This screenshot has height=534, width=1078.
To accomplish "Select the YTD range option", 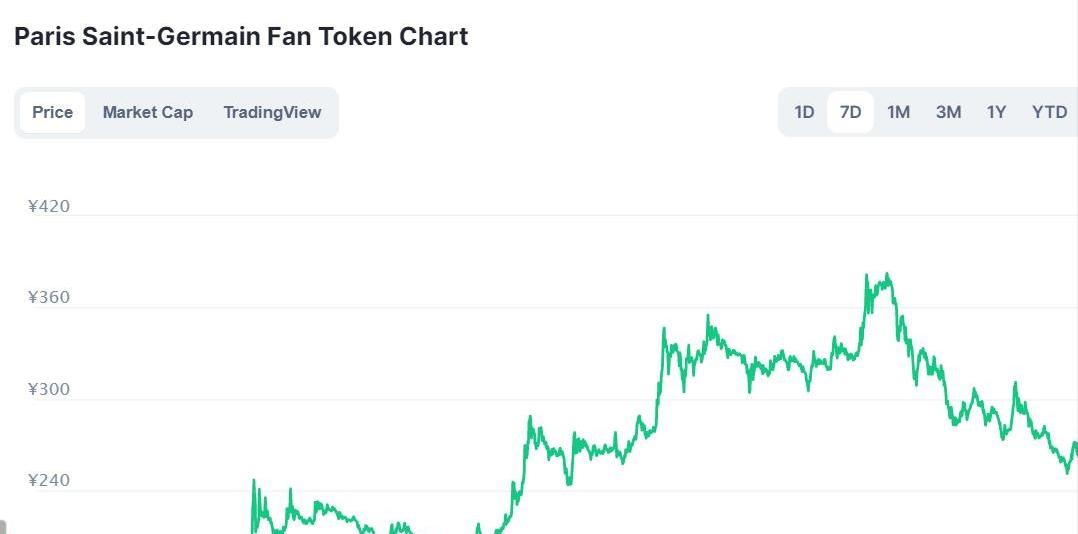I will pyautogui.click(x=1049, y=112).
